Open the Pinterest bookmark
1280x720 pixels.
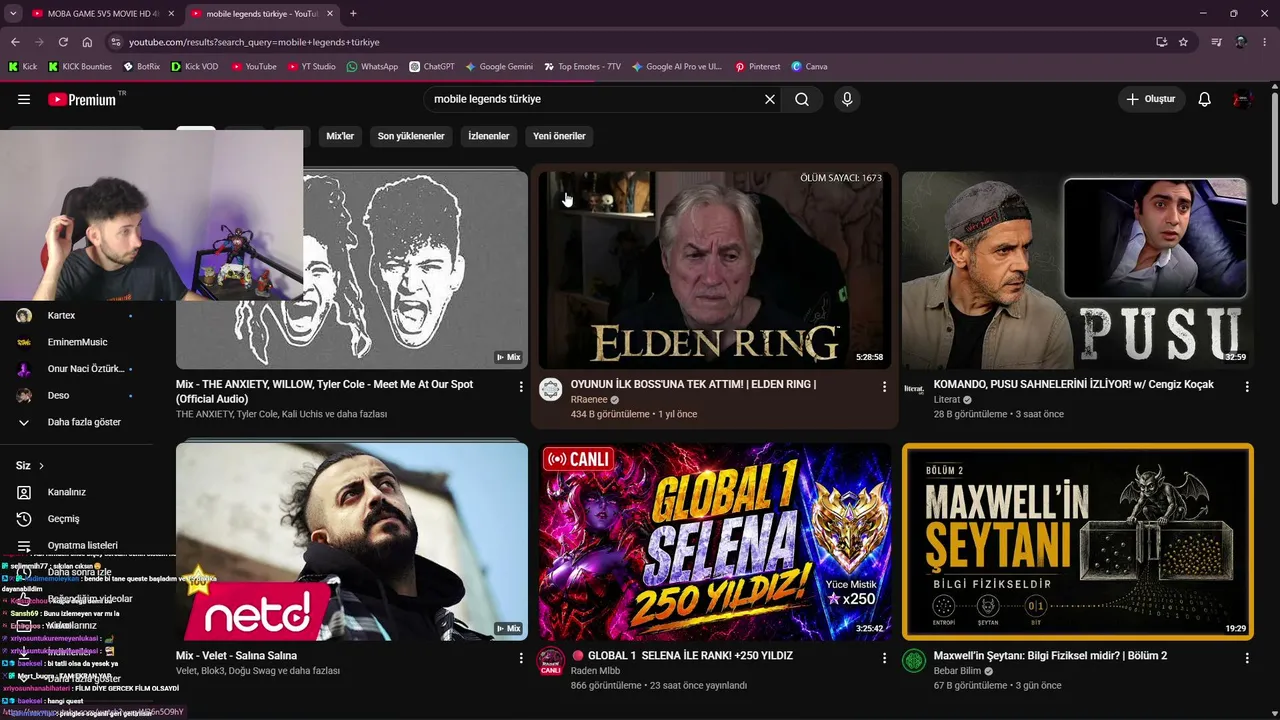[757, 67]
